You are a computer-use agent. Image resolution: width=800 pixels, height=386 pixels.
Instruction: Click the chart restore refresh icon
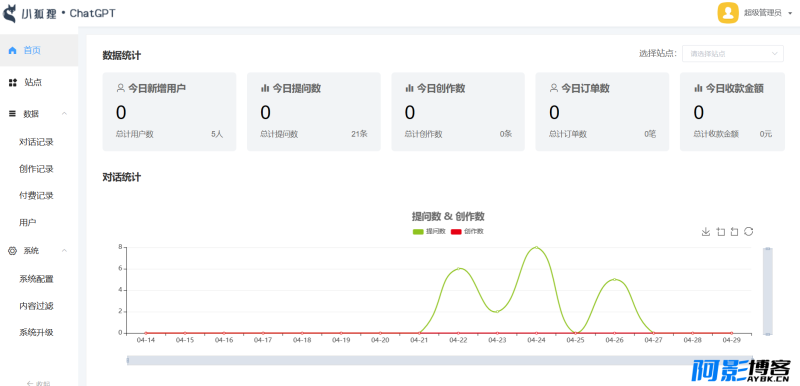(748, 231)
